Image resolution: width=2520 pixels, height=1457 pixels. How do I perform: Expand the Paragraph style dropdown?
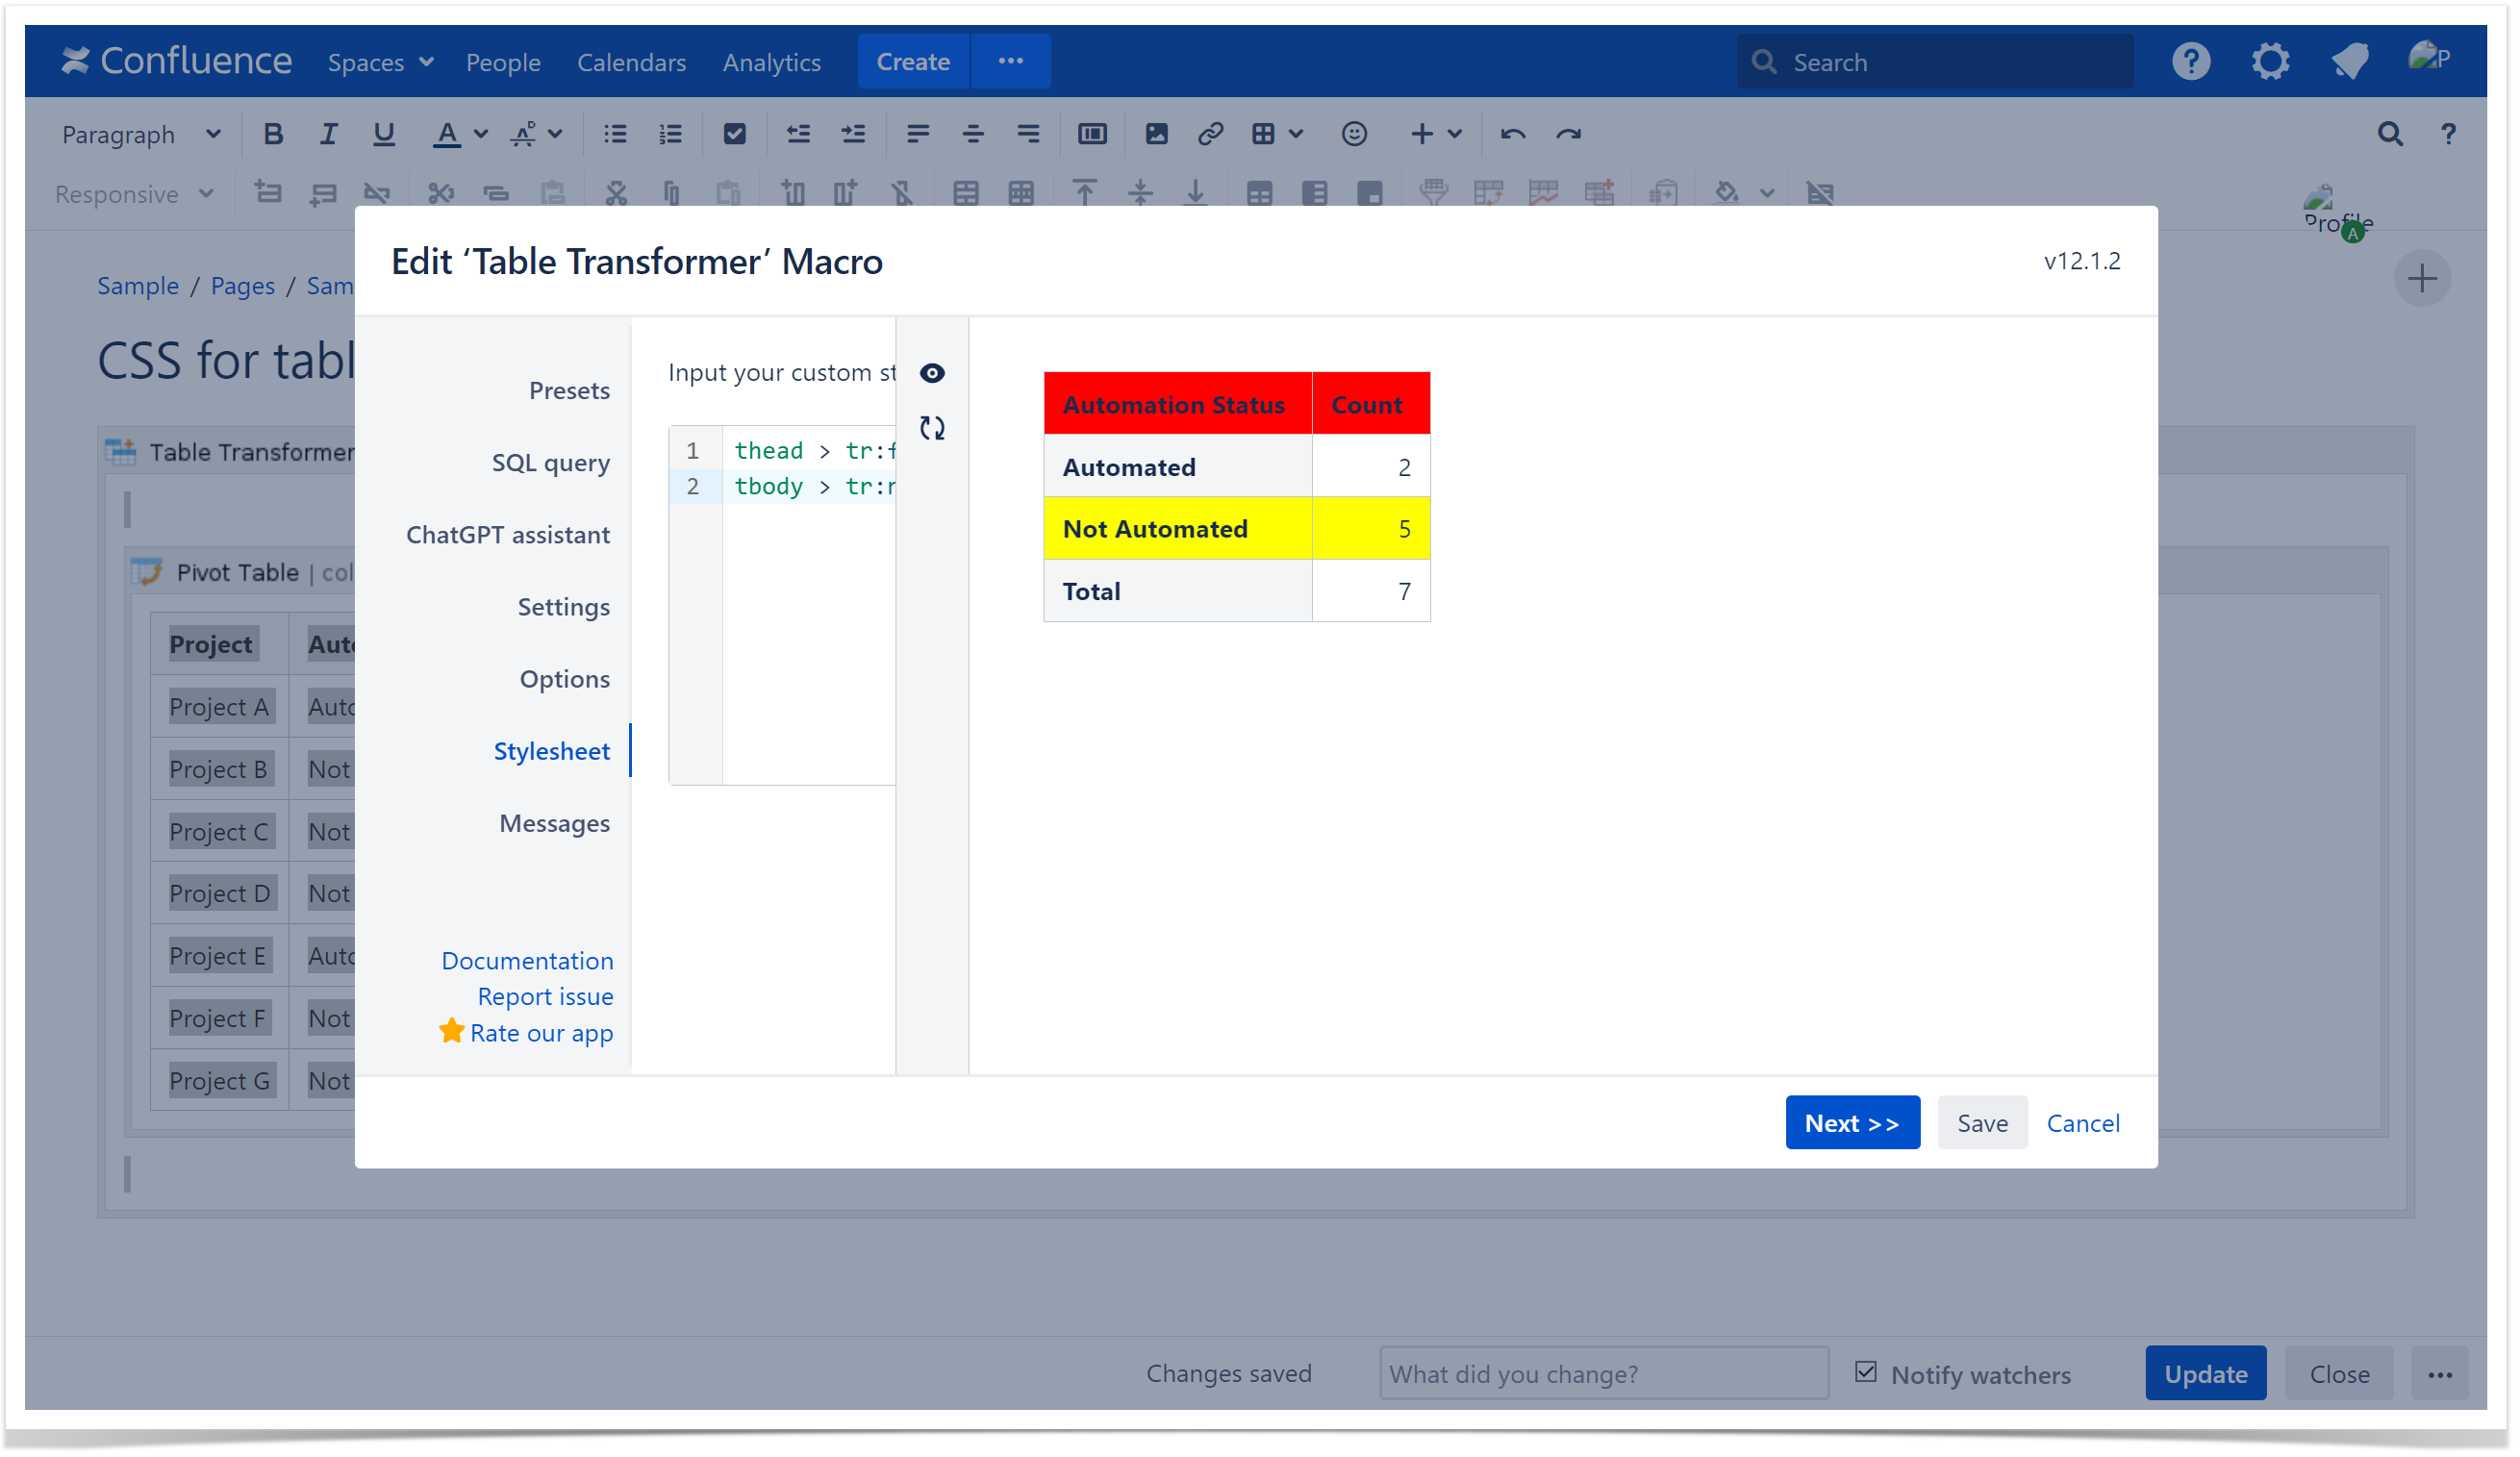pos(140,134)
